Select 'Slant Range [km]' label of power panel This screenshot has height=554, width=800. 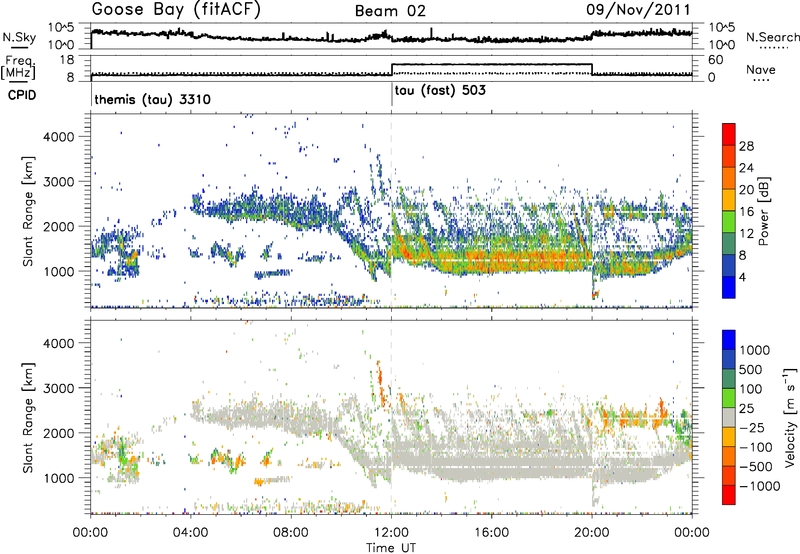tap(28, 211)
